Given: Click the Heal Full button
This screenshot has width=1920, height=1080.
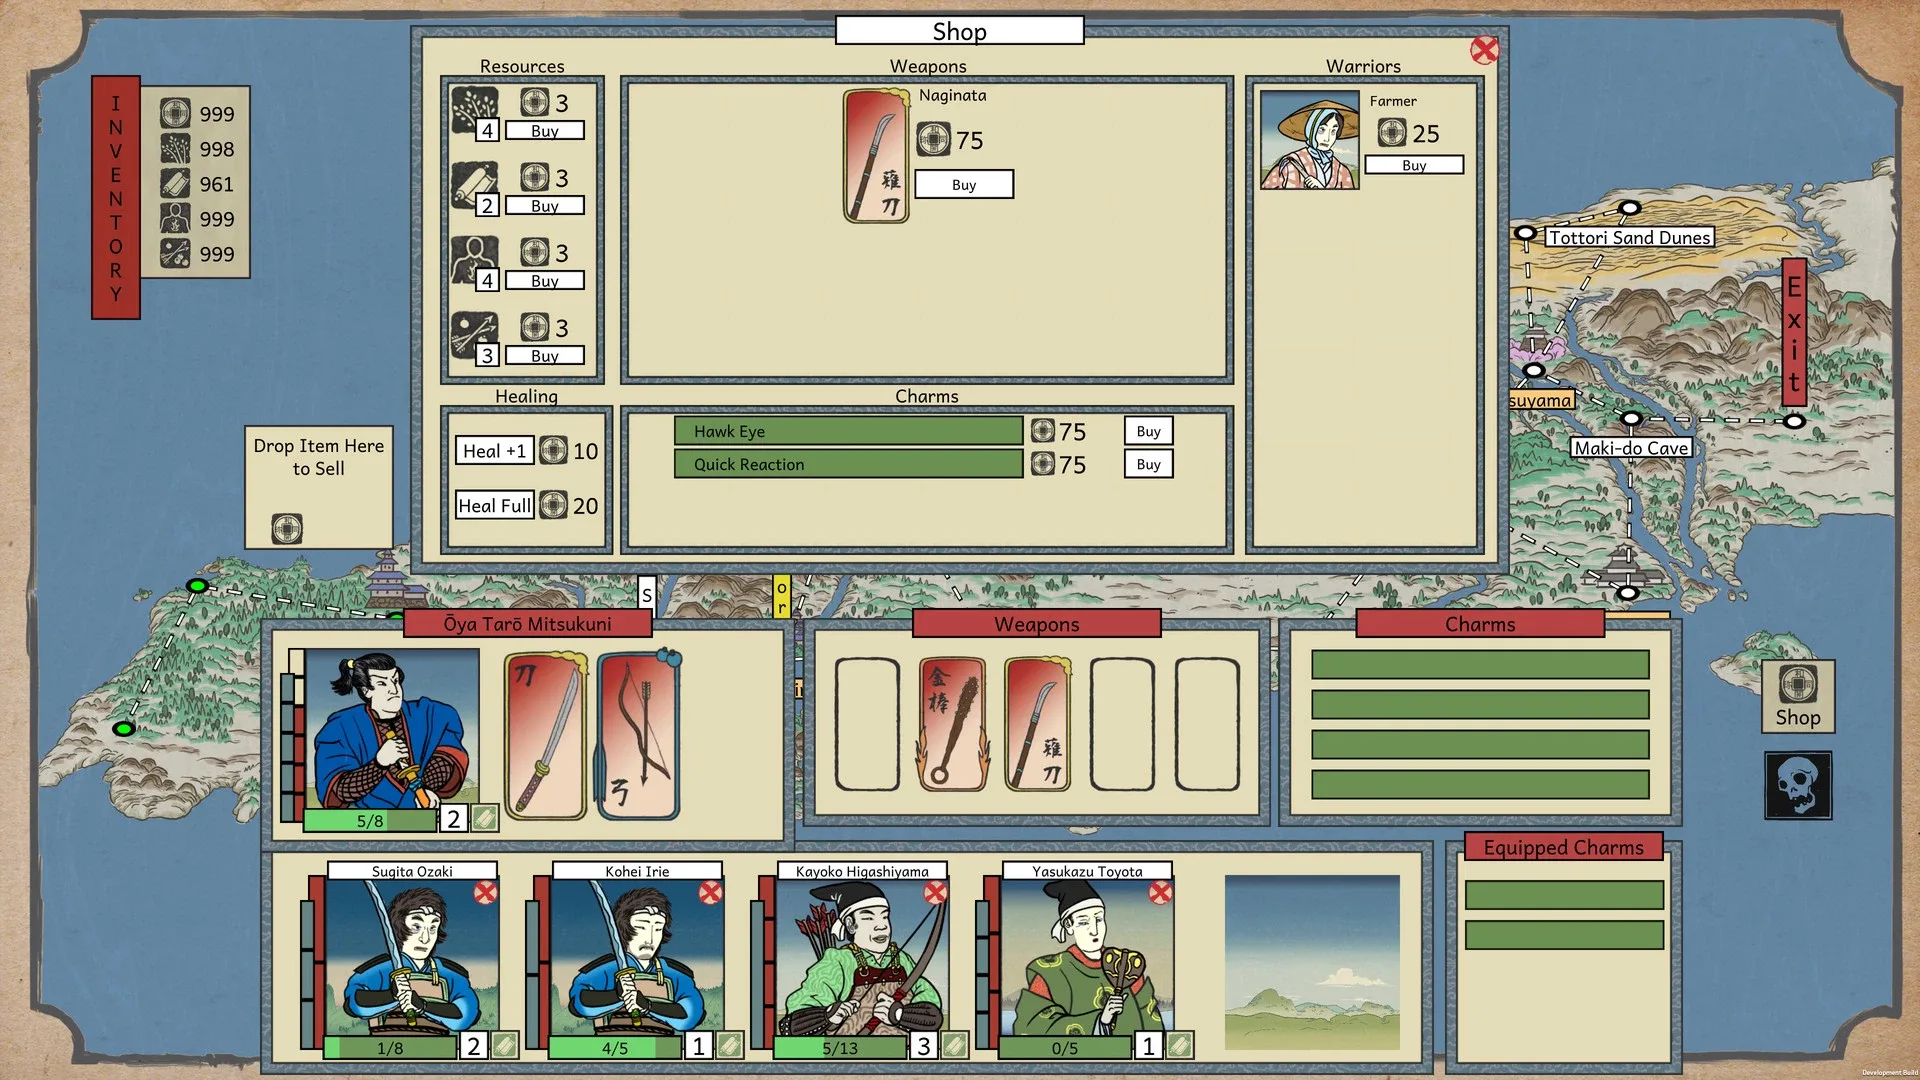Looking at the screenshot, I should tap(494, 505).
